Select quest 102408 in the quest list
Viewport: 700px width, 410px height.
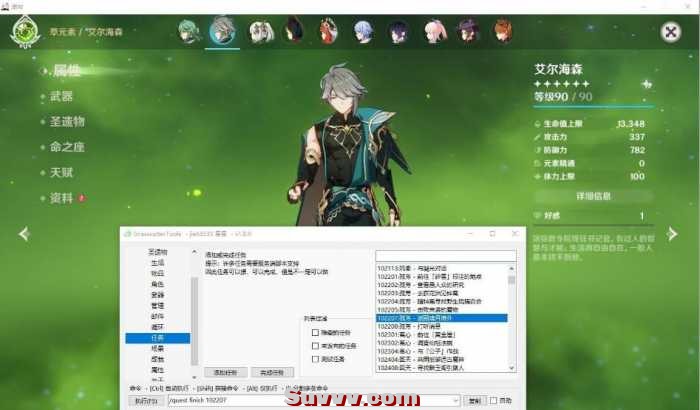(442, 368)
